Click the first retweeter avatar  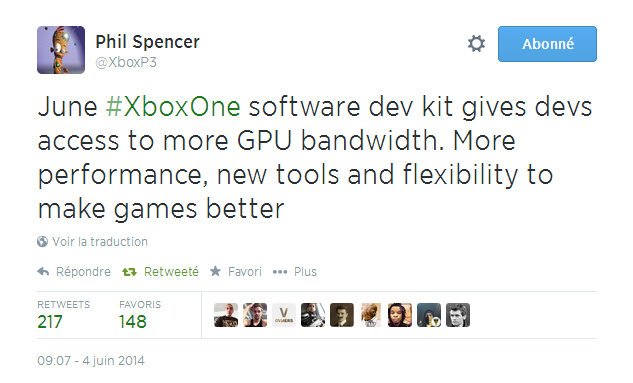pos(226,315)
